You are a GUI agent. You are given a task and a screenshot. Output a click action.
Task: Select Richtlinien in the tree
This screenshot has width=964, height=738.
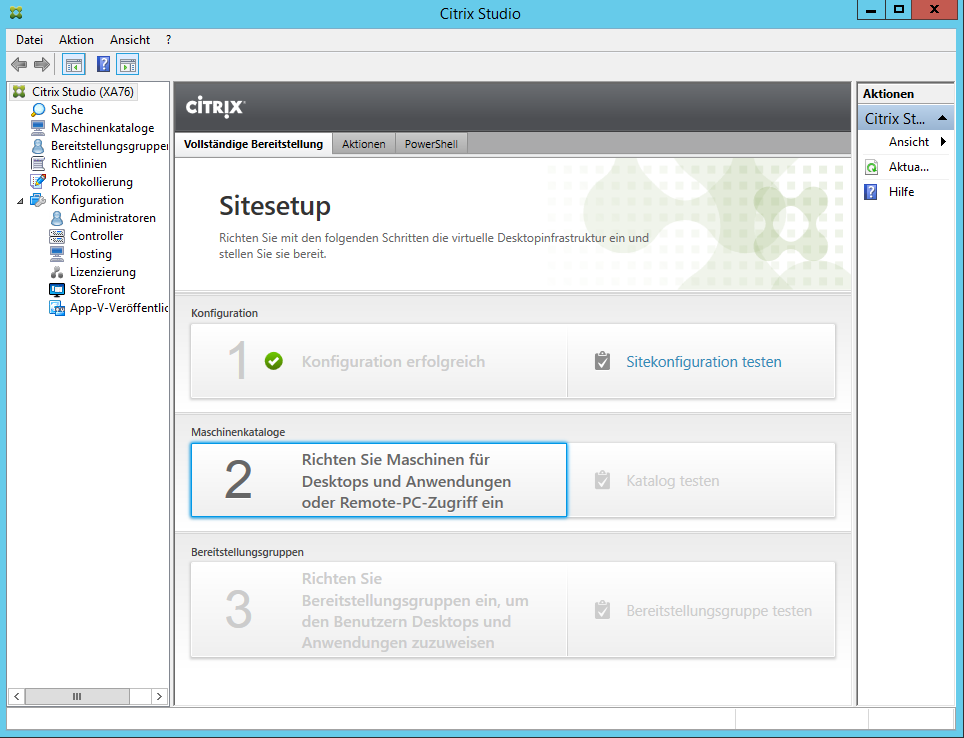click(x=79, y=164)
